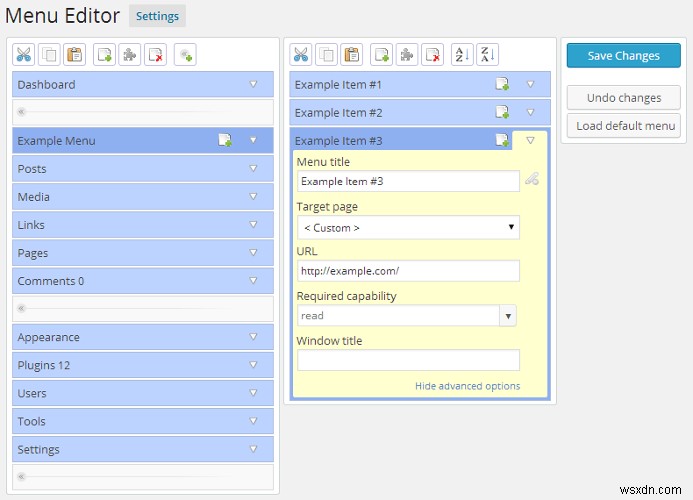Open the Settings tab beside Menu Editor

tap(157, 16)
